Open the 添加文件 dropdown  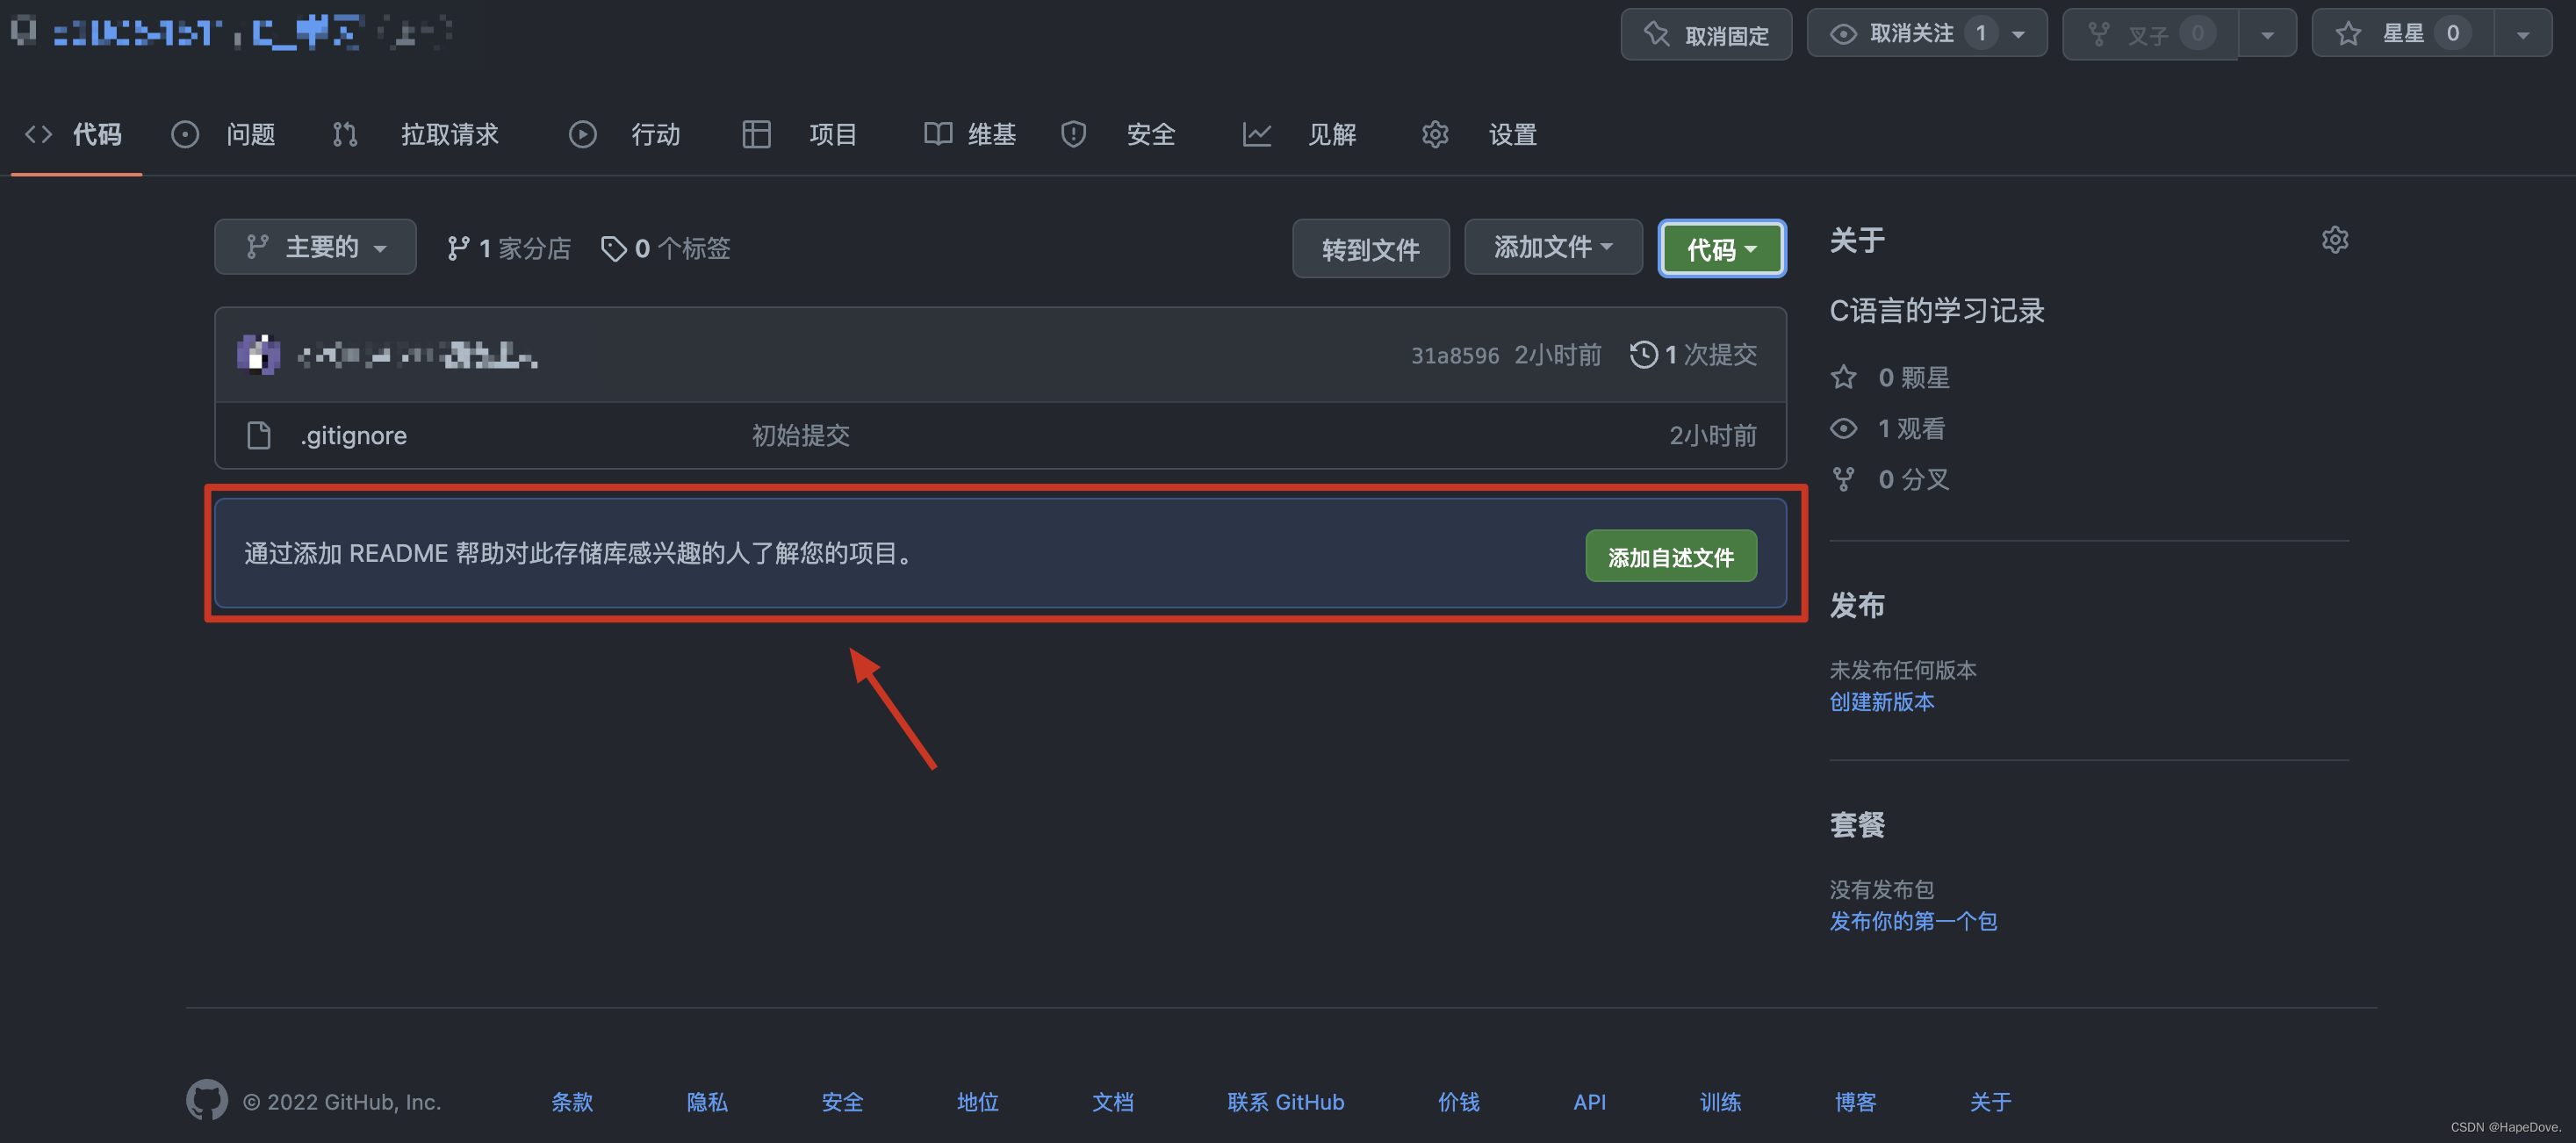click(x=1552, y=247)
